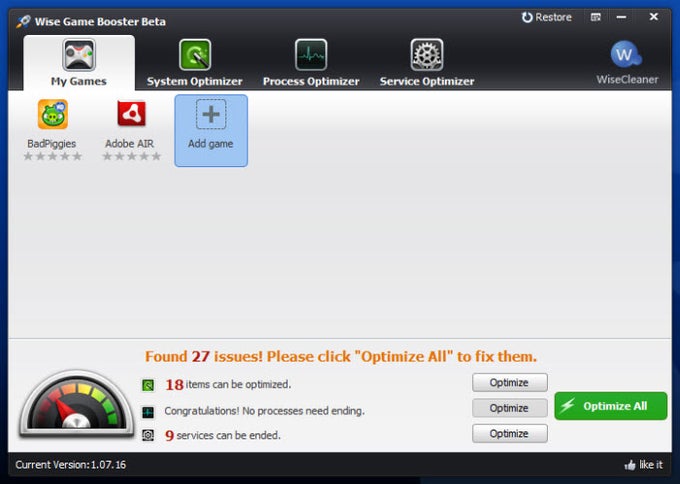This screenshot has width=680, height=484.
Task: Click the Restore button
Action: [x=546, y=17]
